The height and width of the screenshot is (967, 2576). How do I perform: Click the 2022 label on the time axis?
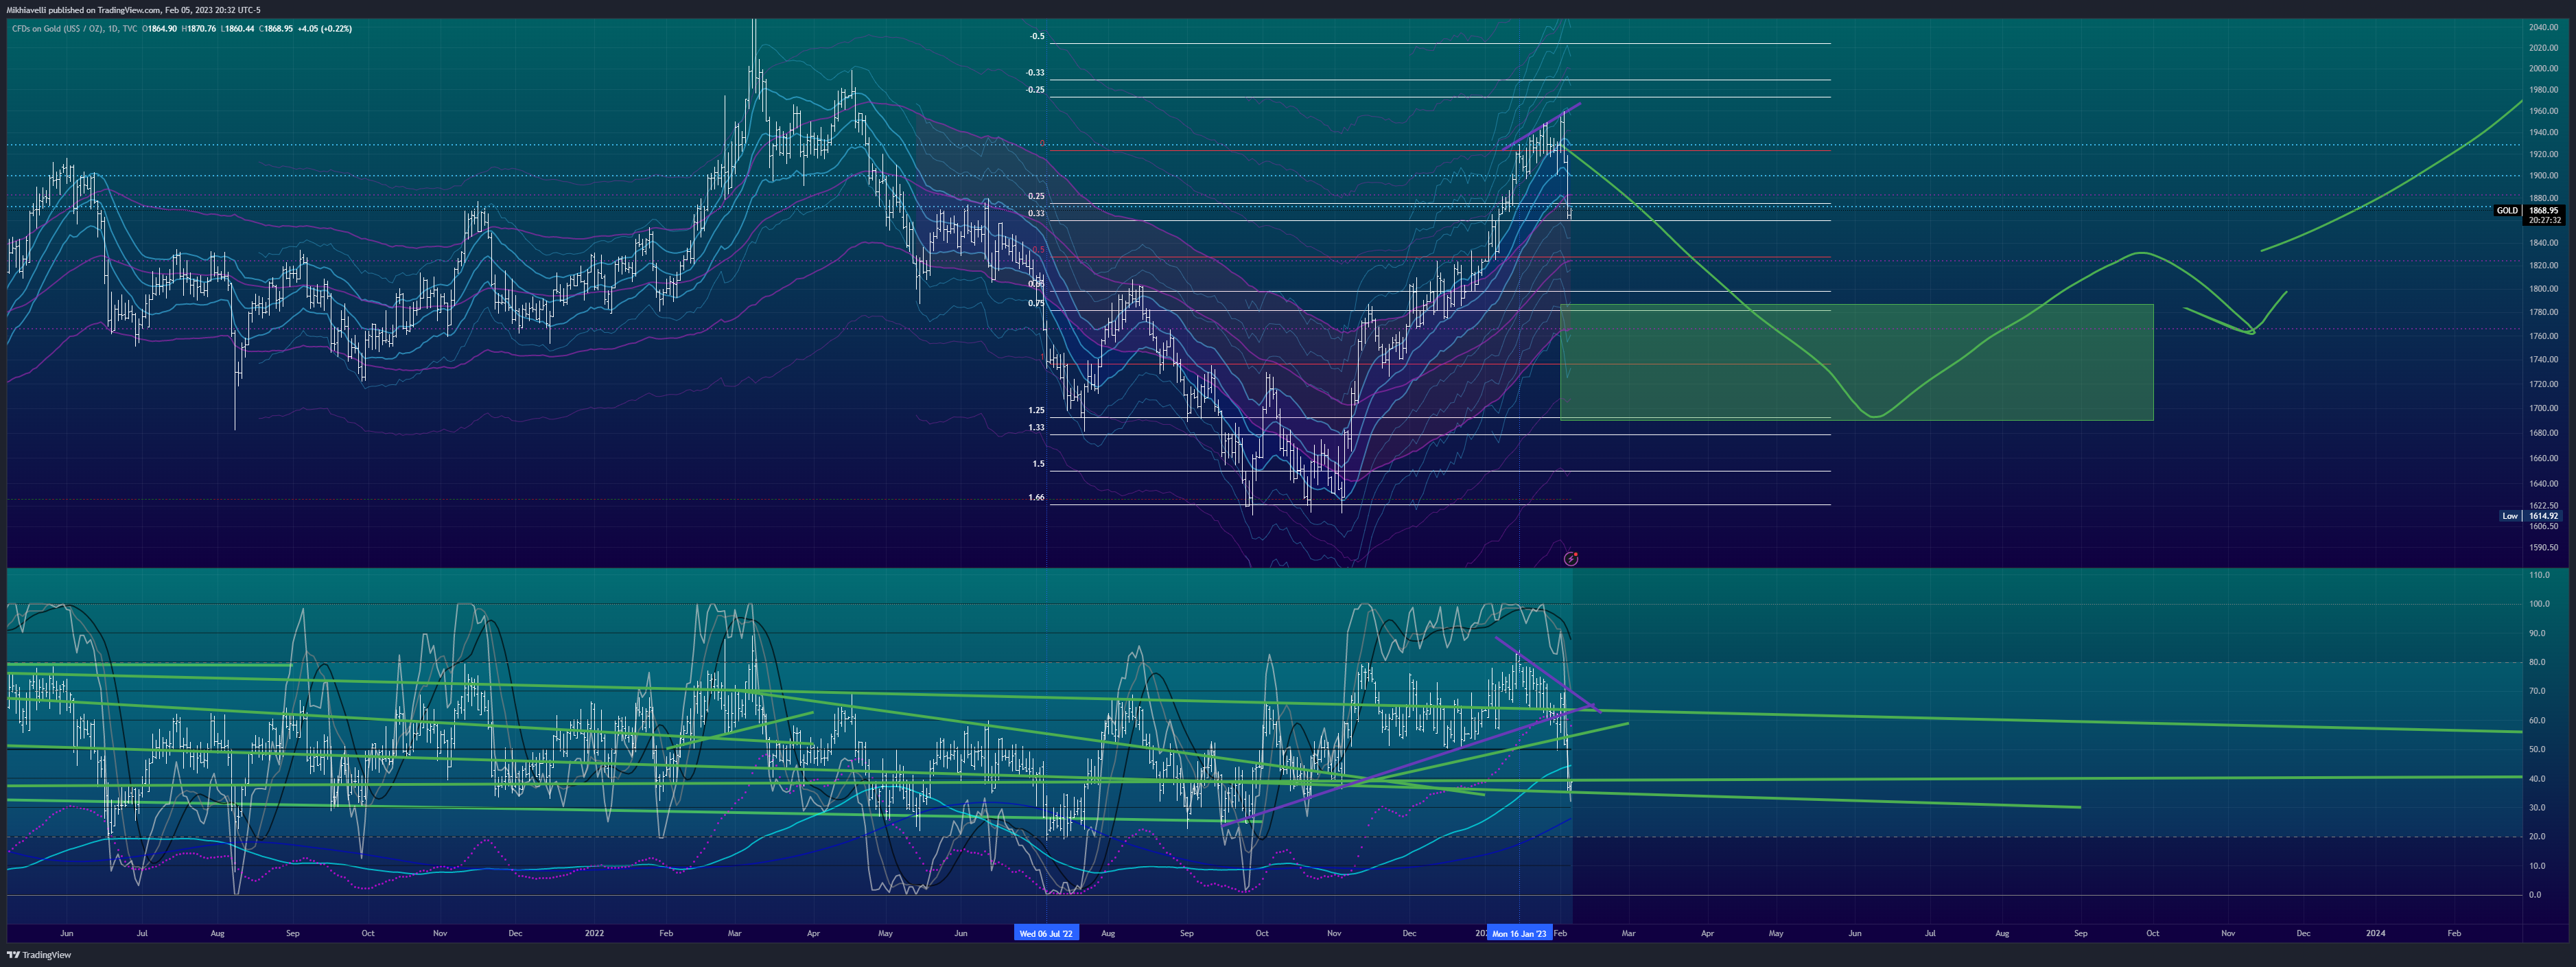pos(594,934)
